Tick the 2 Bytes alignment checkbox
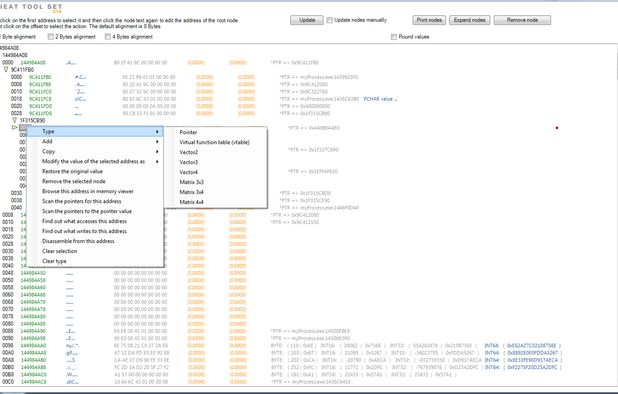The image size is (618, 394). 50,37
